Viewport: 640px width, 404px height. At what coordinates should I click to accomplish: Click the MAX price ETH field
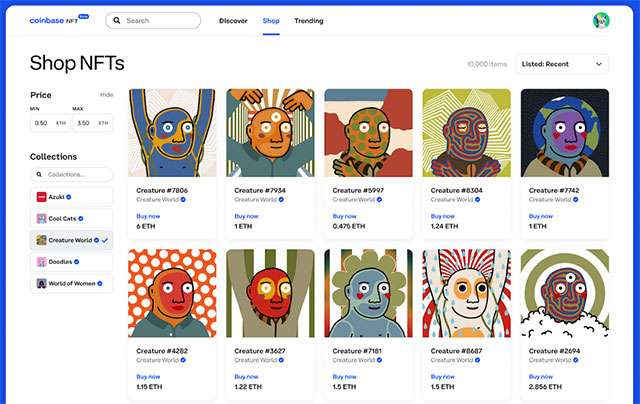[x=92, y=123]
